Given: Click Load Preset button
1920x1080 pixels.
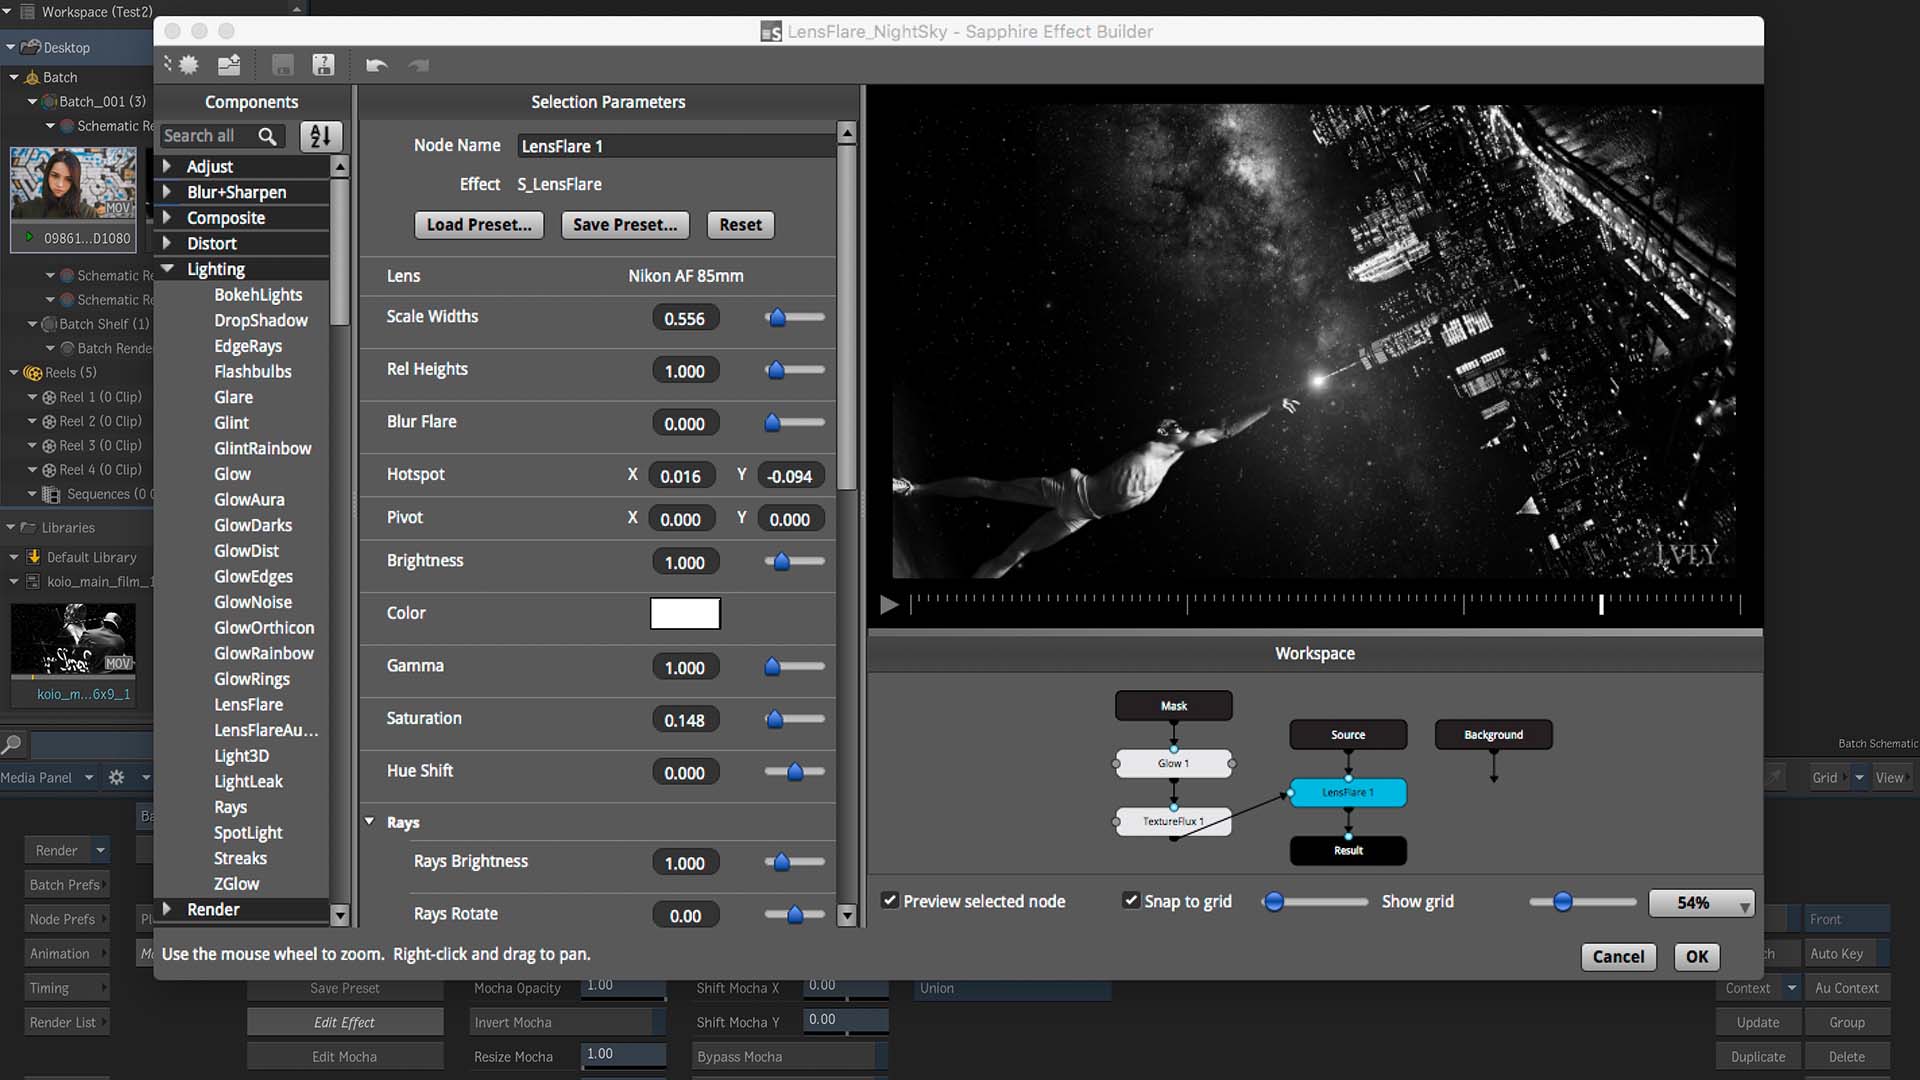Looking at the screenshot, I should [479, 224].
